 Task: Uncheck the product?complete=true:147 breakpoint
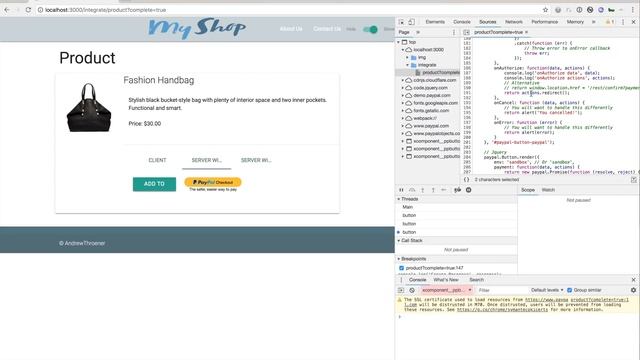click(402, 268)
